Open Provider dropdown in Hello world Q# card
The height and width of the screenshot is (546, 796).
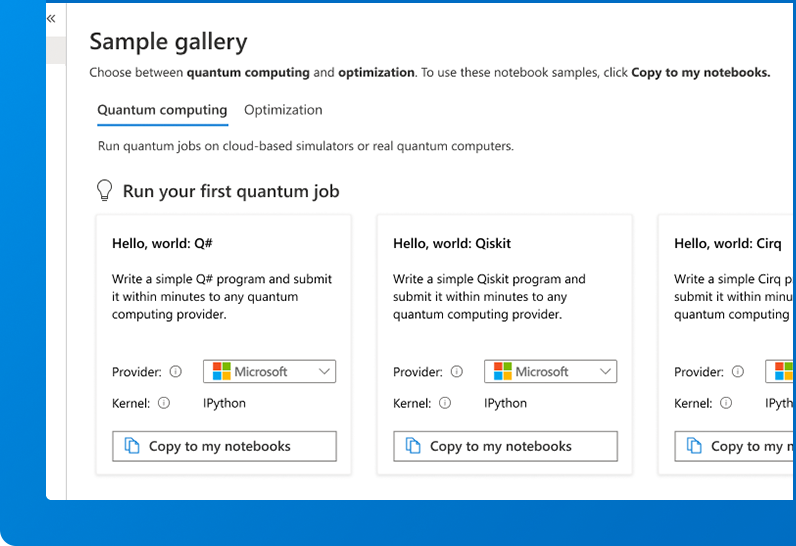pos(270,371)
